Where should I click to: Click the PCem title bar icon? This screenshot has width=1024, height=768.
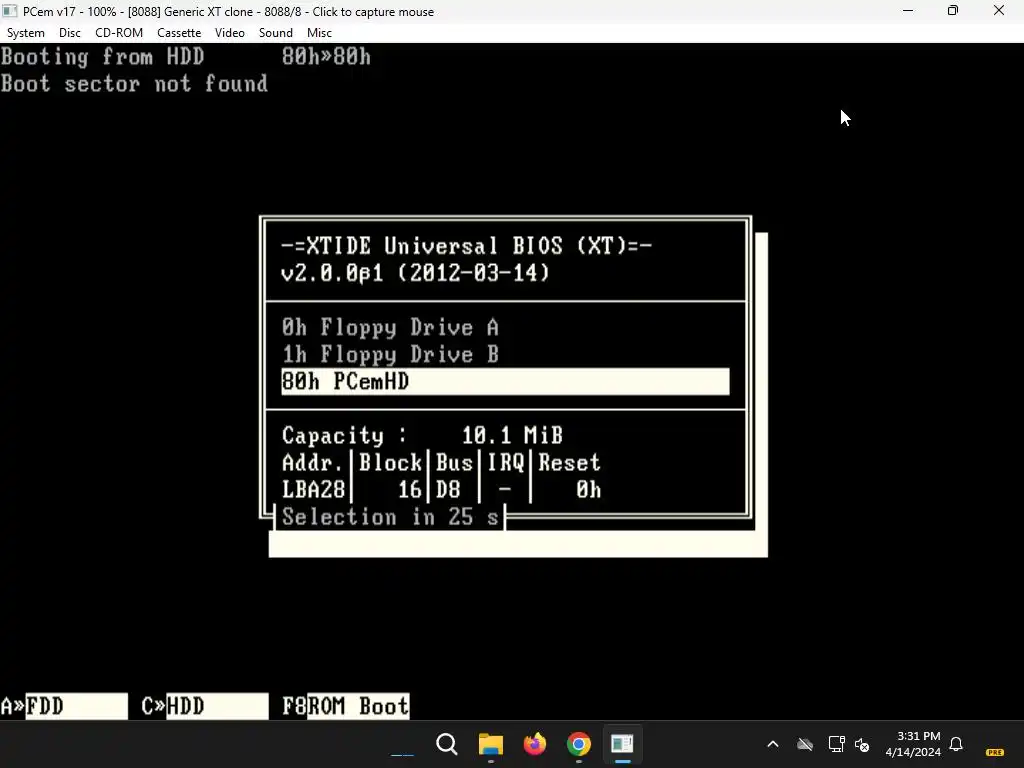10,11
